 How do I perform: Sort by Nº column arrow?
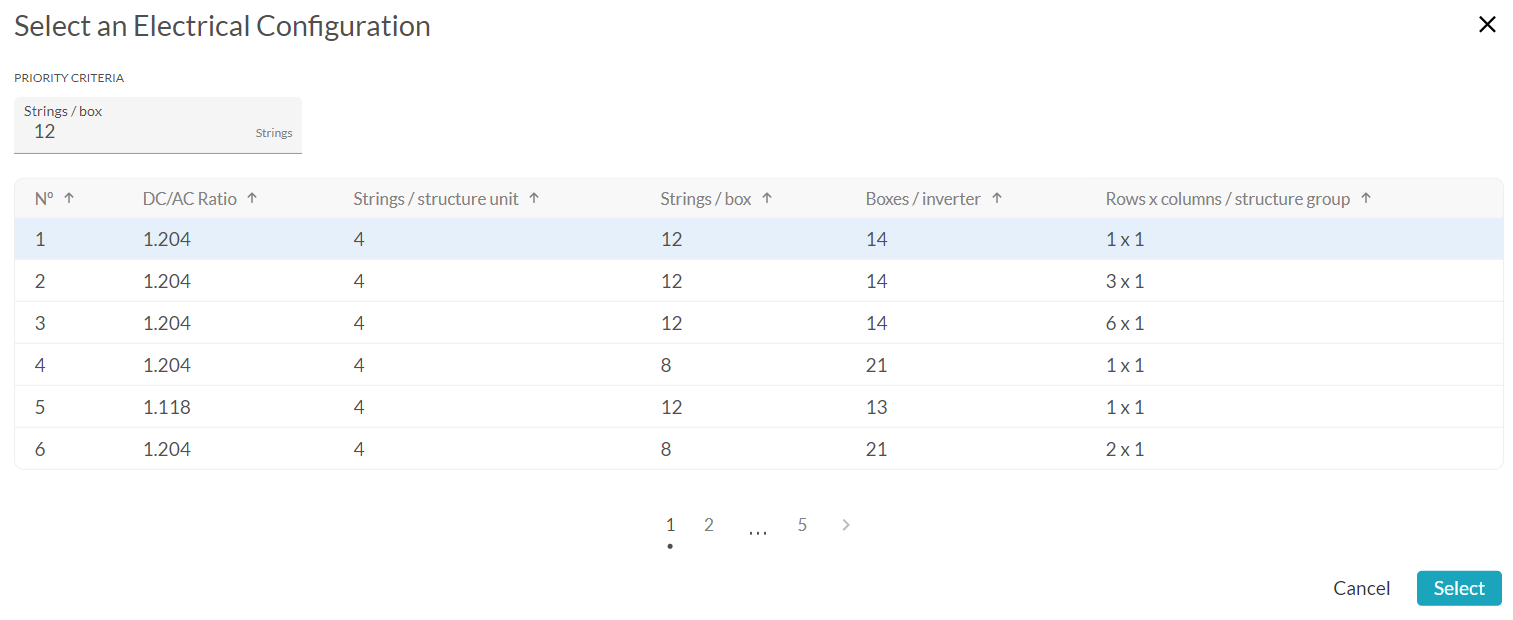pyautogui.click(x=69, y=198)
